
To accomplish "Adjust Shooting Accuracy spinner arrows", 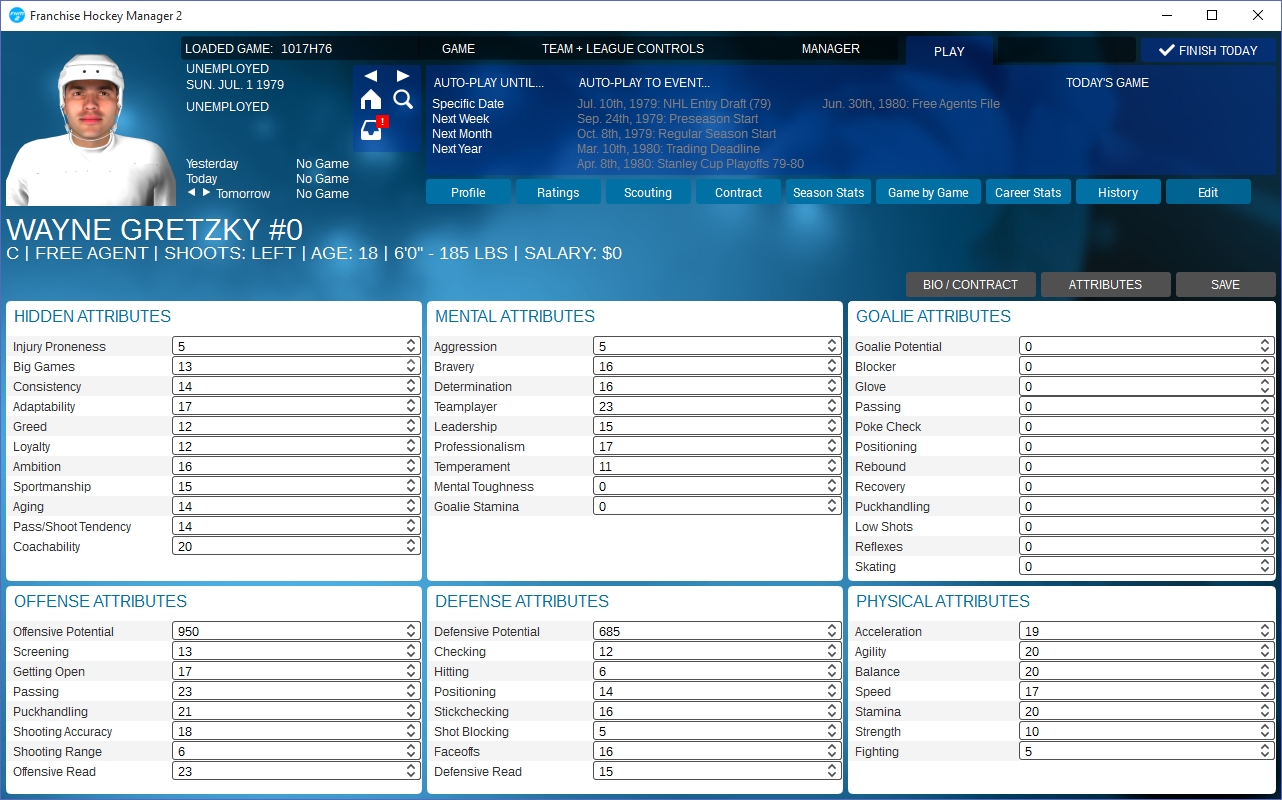I will coord(411,731).
